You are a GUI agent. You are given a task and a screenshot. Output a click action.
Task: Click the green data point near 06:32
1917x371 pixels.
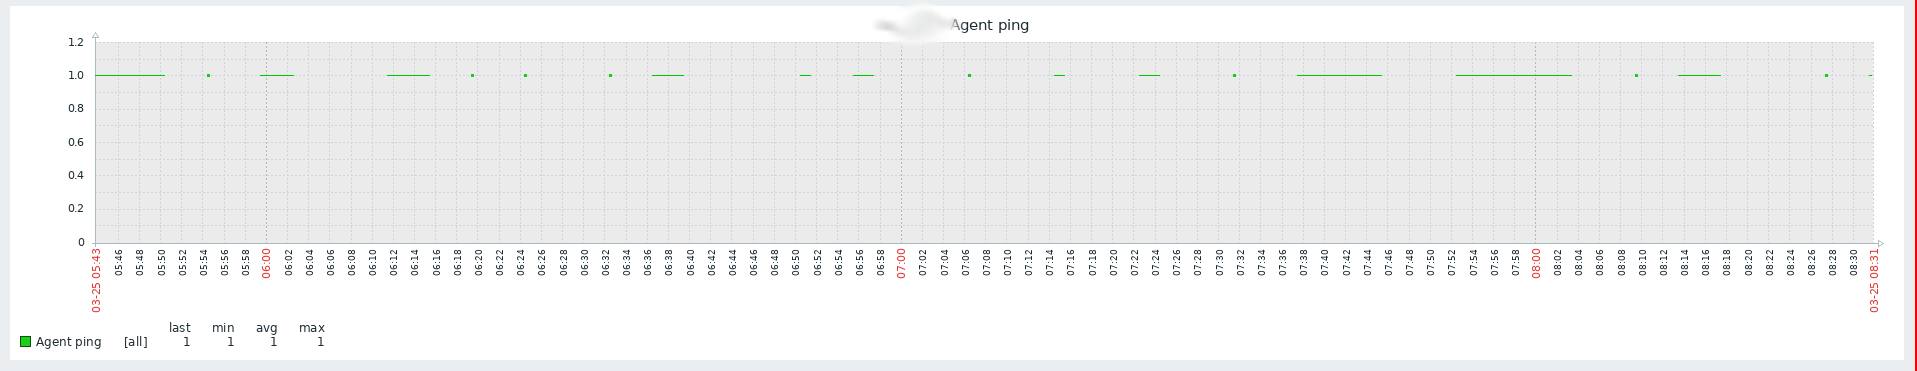coord(610,75)
